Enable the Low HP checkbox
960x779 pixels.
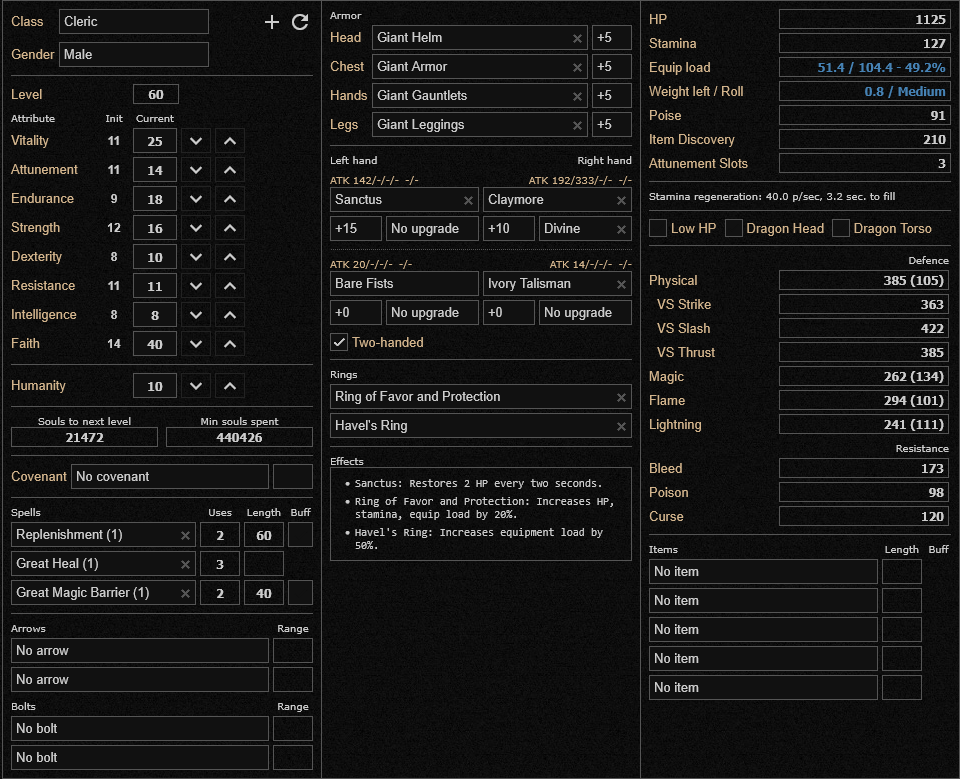(658, 228)
